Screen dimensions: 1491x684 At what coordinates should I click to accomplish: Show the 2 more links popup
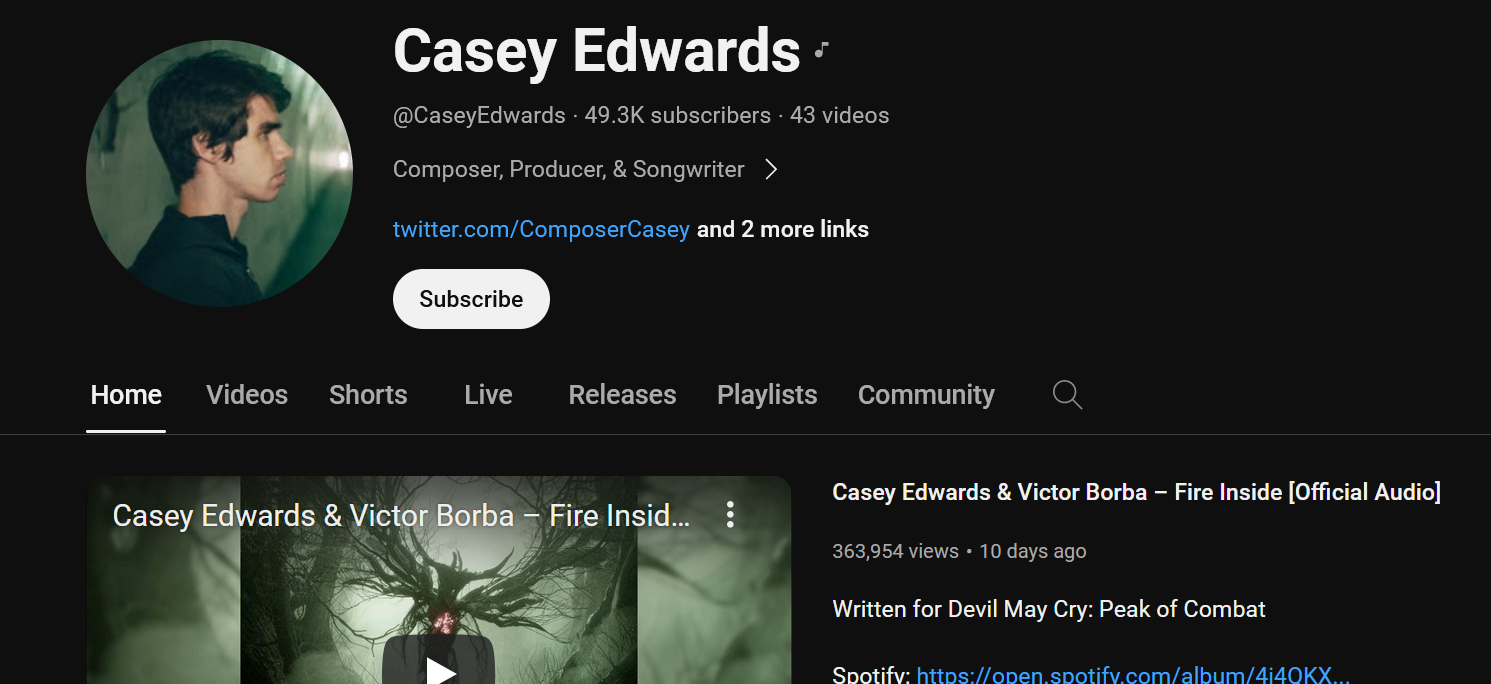pyautogui.click(x=783, y=229)
